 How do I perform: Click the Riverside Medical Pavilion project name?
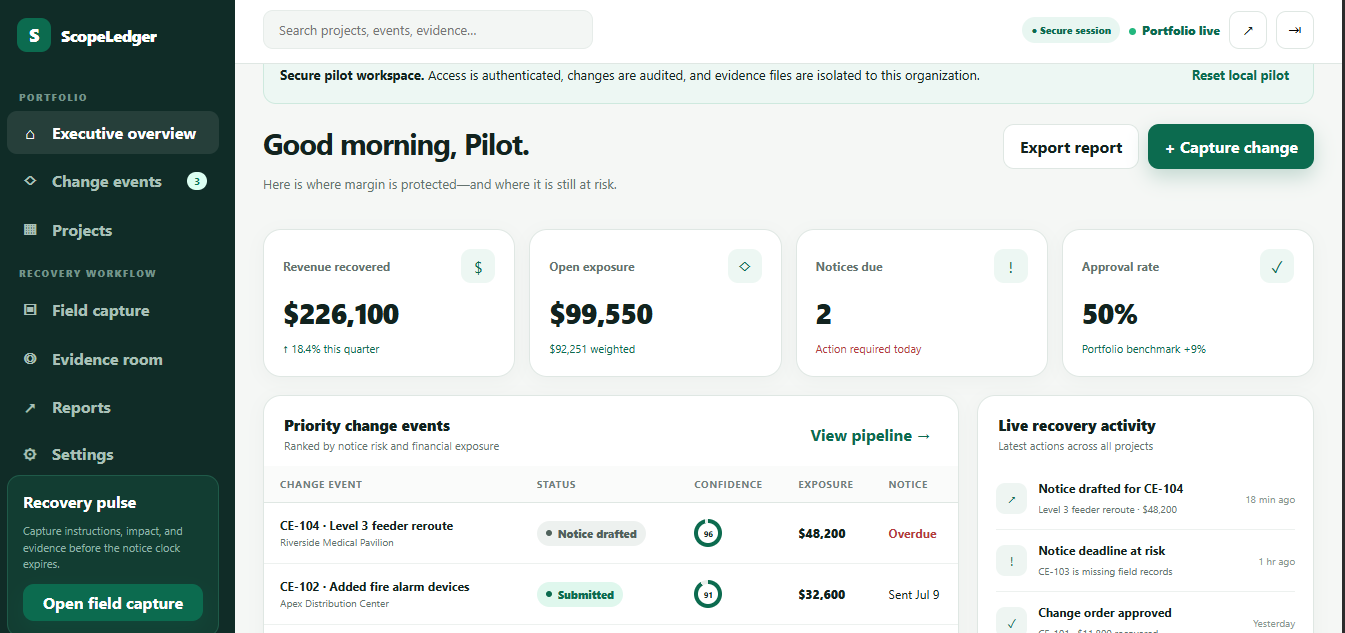point(337,543)
